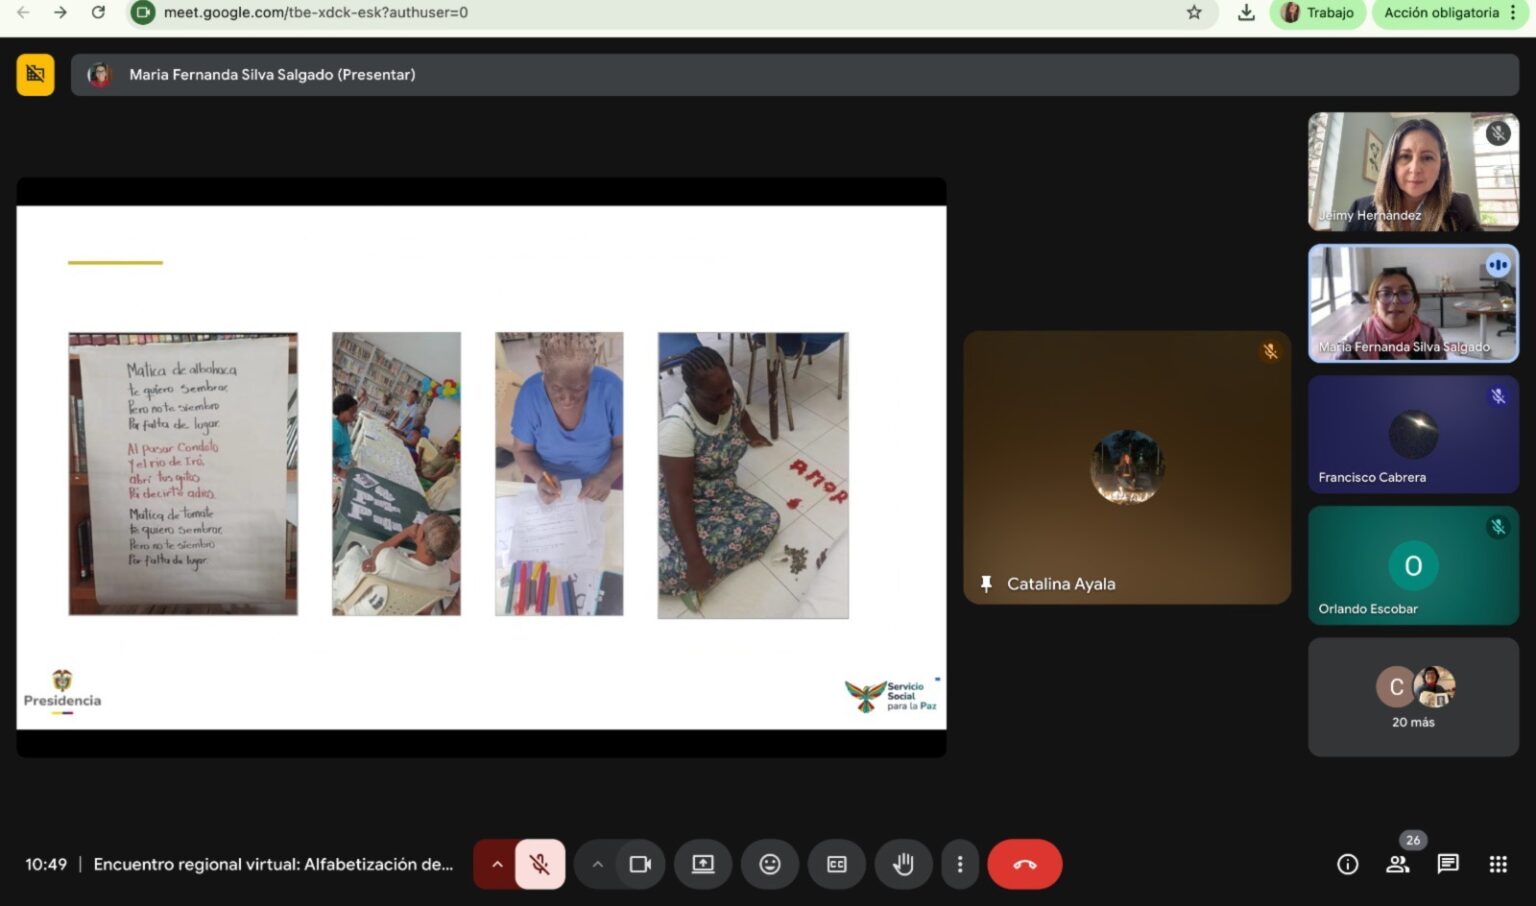Unmute the microphone in the bottom bar
This screenshot has width=1536, height=906.
tap(540, 864)
